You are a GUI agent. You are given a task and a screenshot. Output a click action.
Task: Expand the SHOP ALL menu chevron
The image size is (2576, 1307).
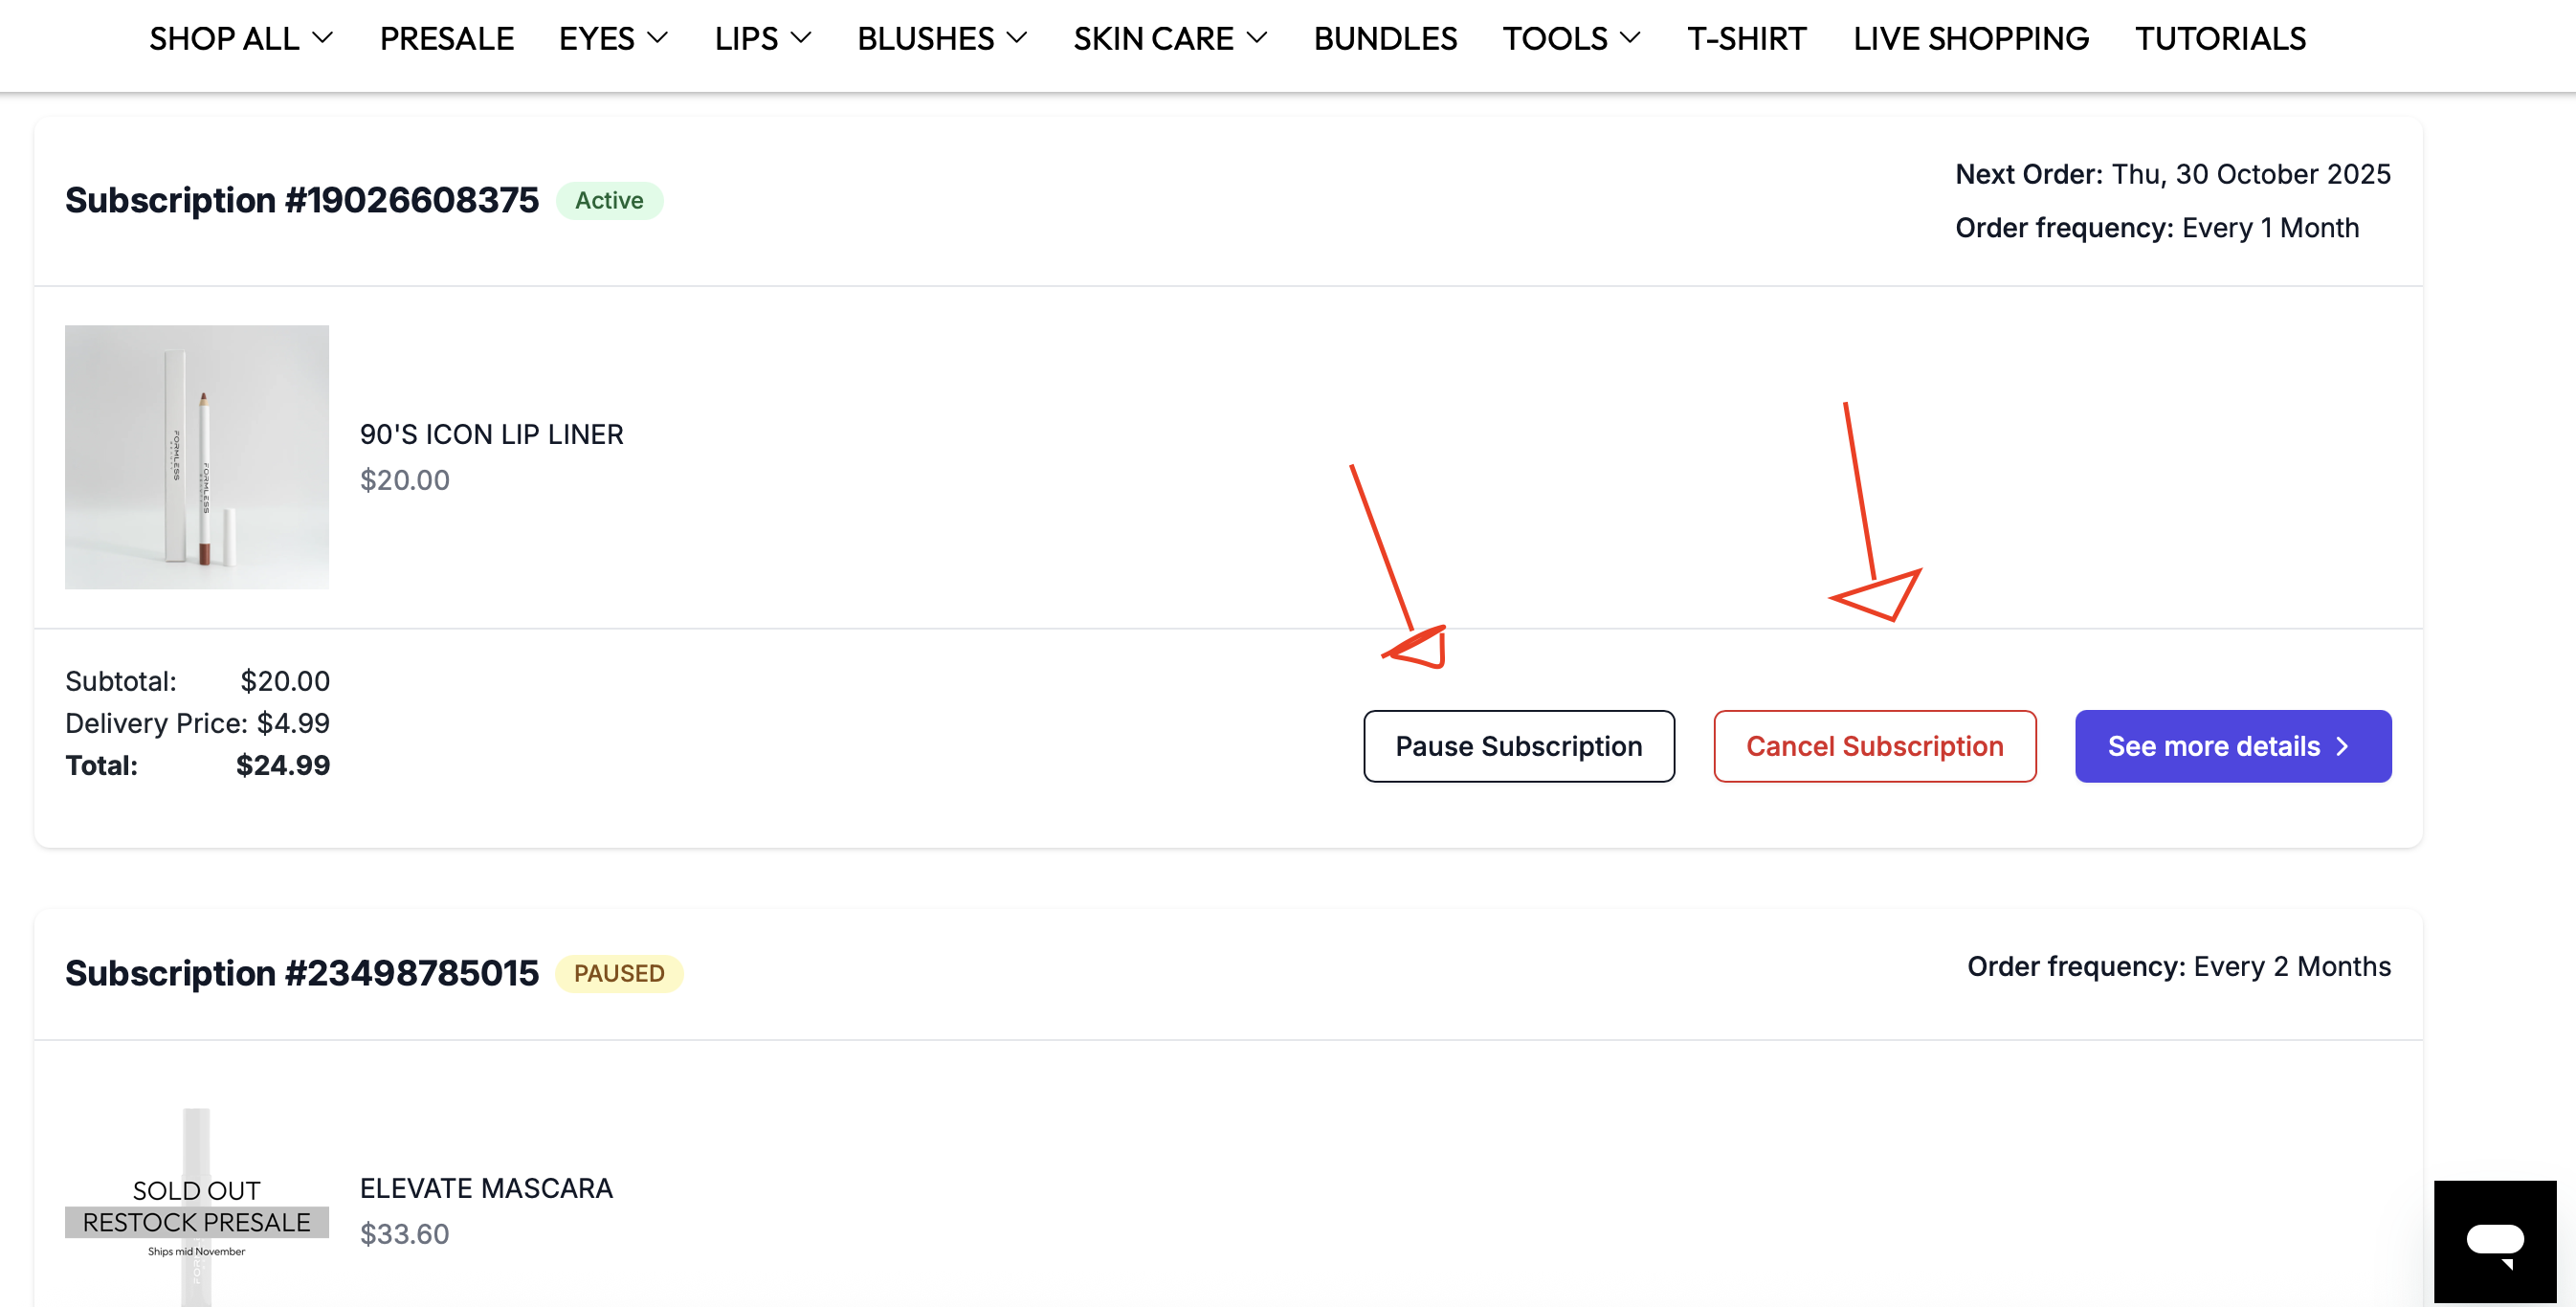coord(322,38)
